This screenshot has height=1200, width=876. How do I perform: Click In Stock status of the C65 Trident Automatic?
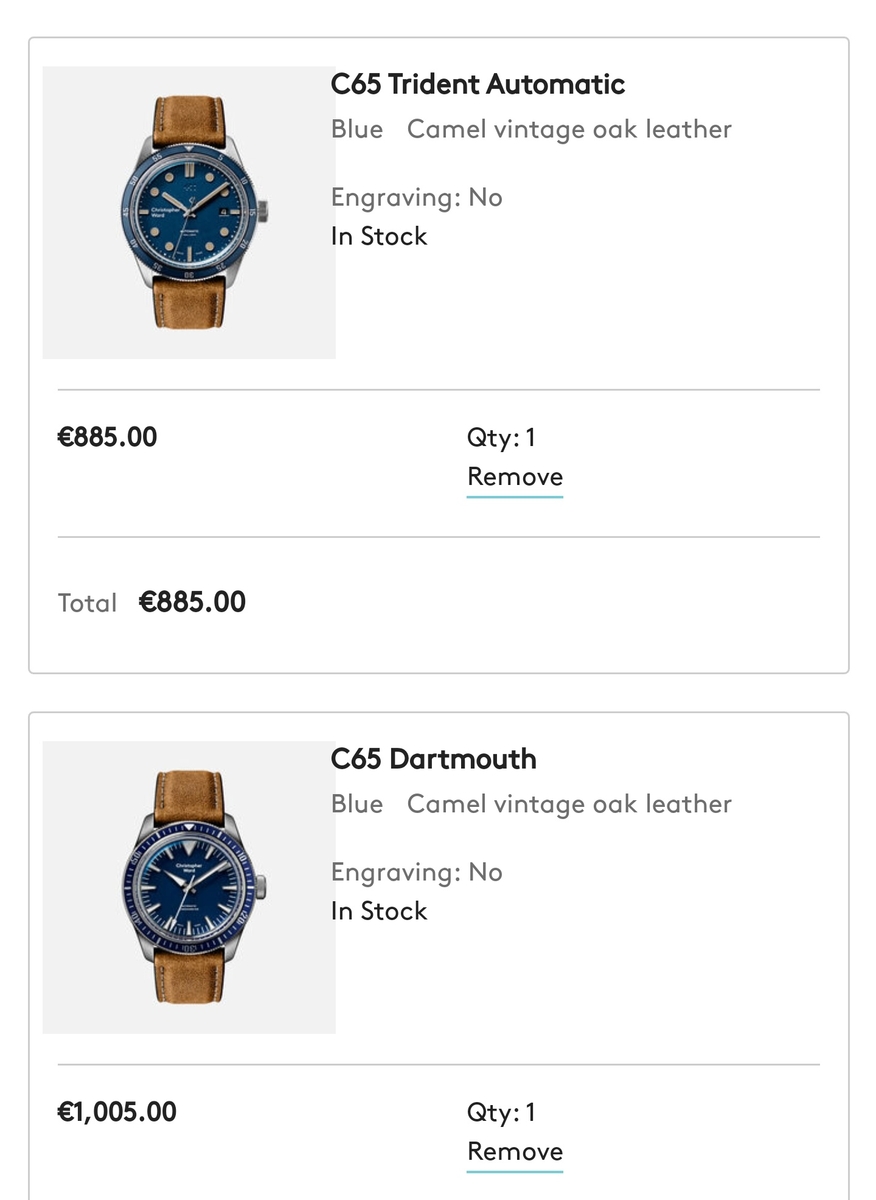point(379,237)
